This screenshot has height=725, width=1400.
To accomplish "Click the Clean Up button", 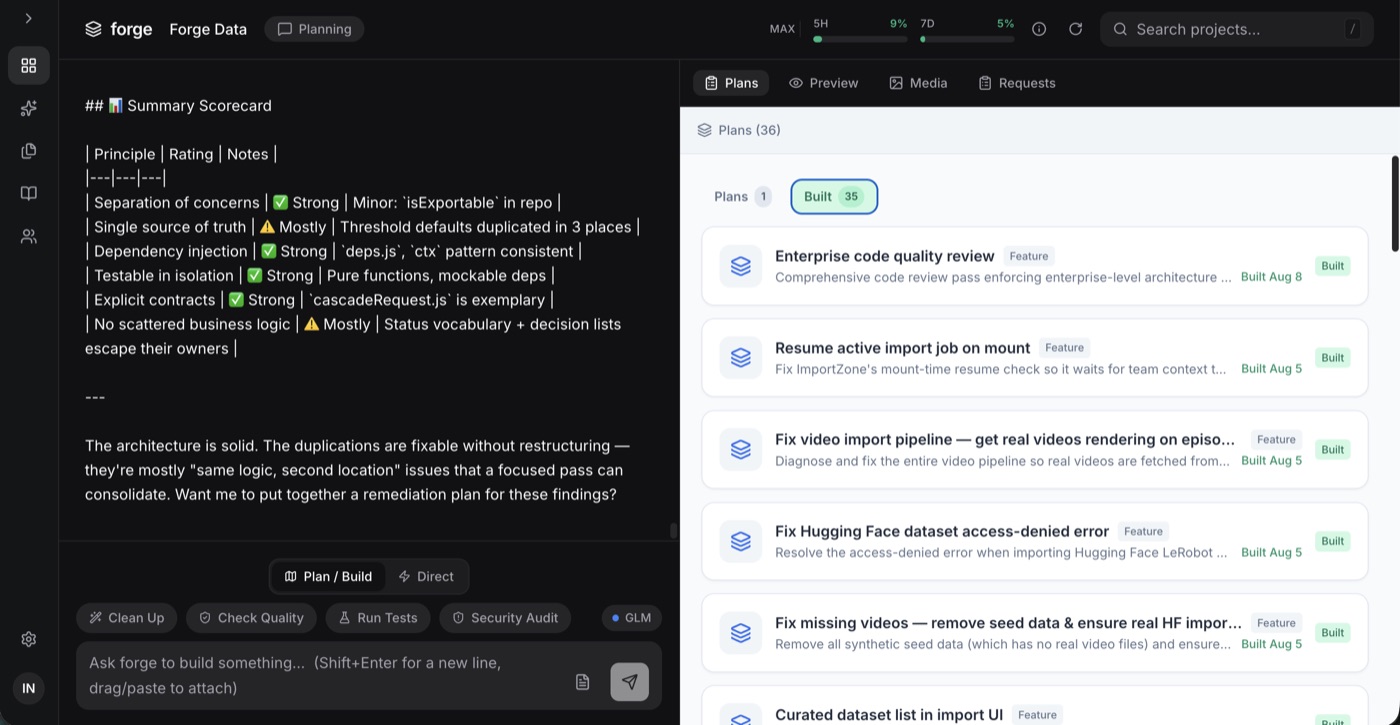I will (127, 618).
